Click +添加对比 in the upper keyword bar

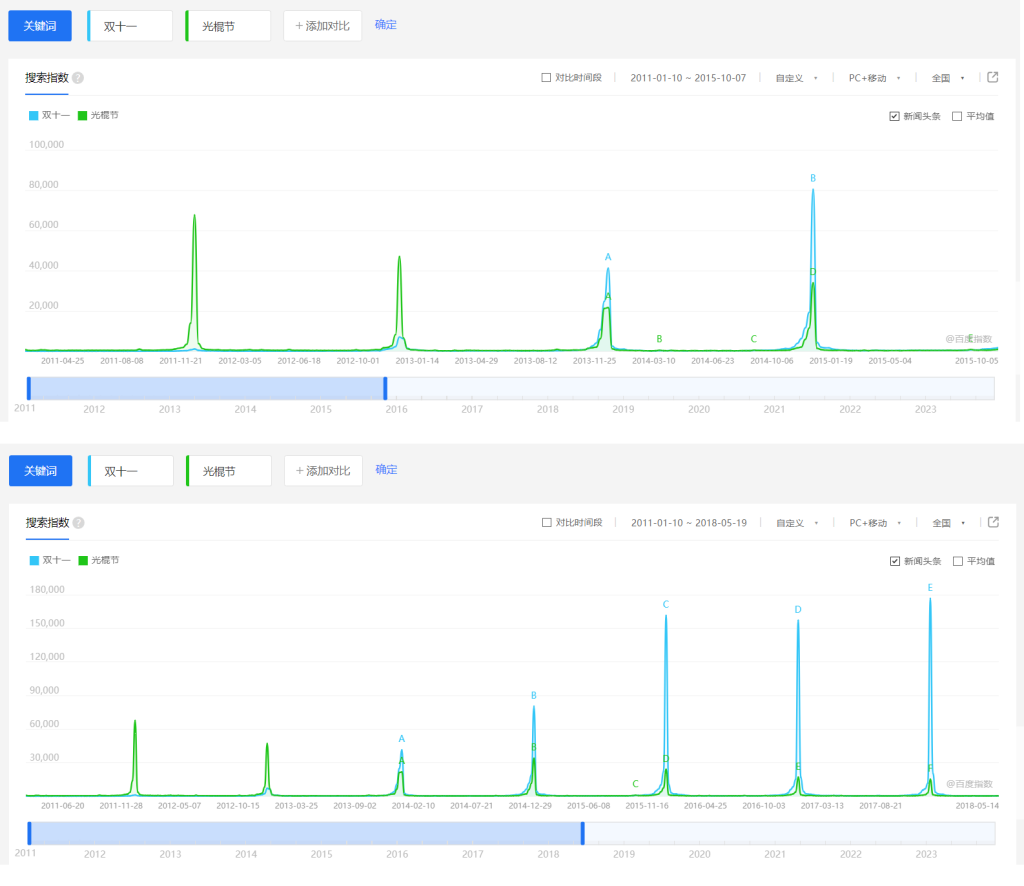tap(323, 26)
